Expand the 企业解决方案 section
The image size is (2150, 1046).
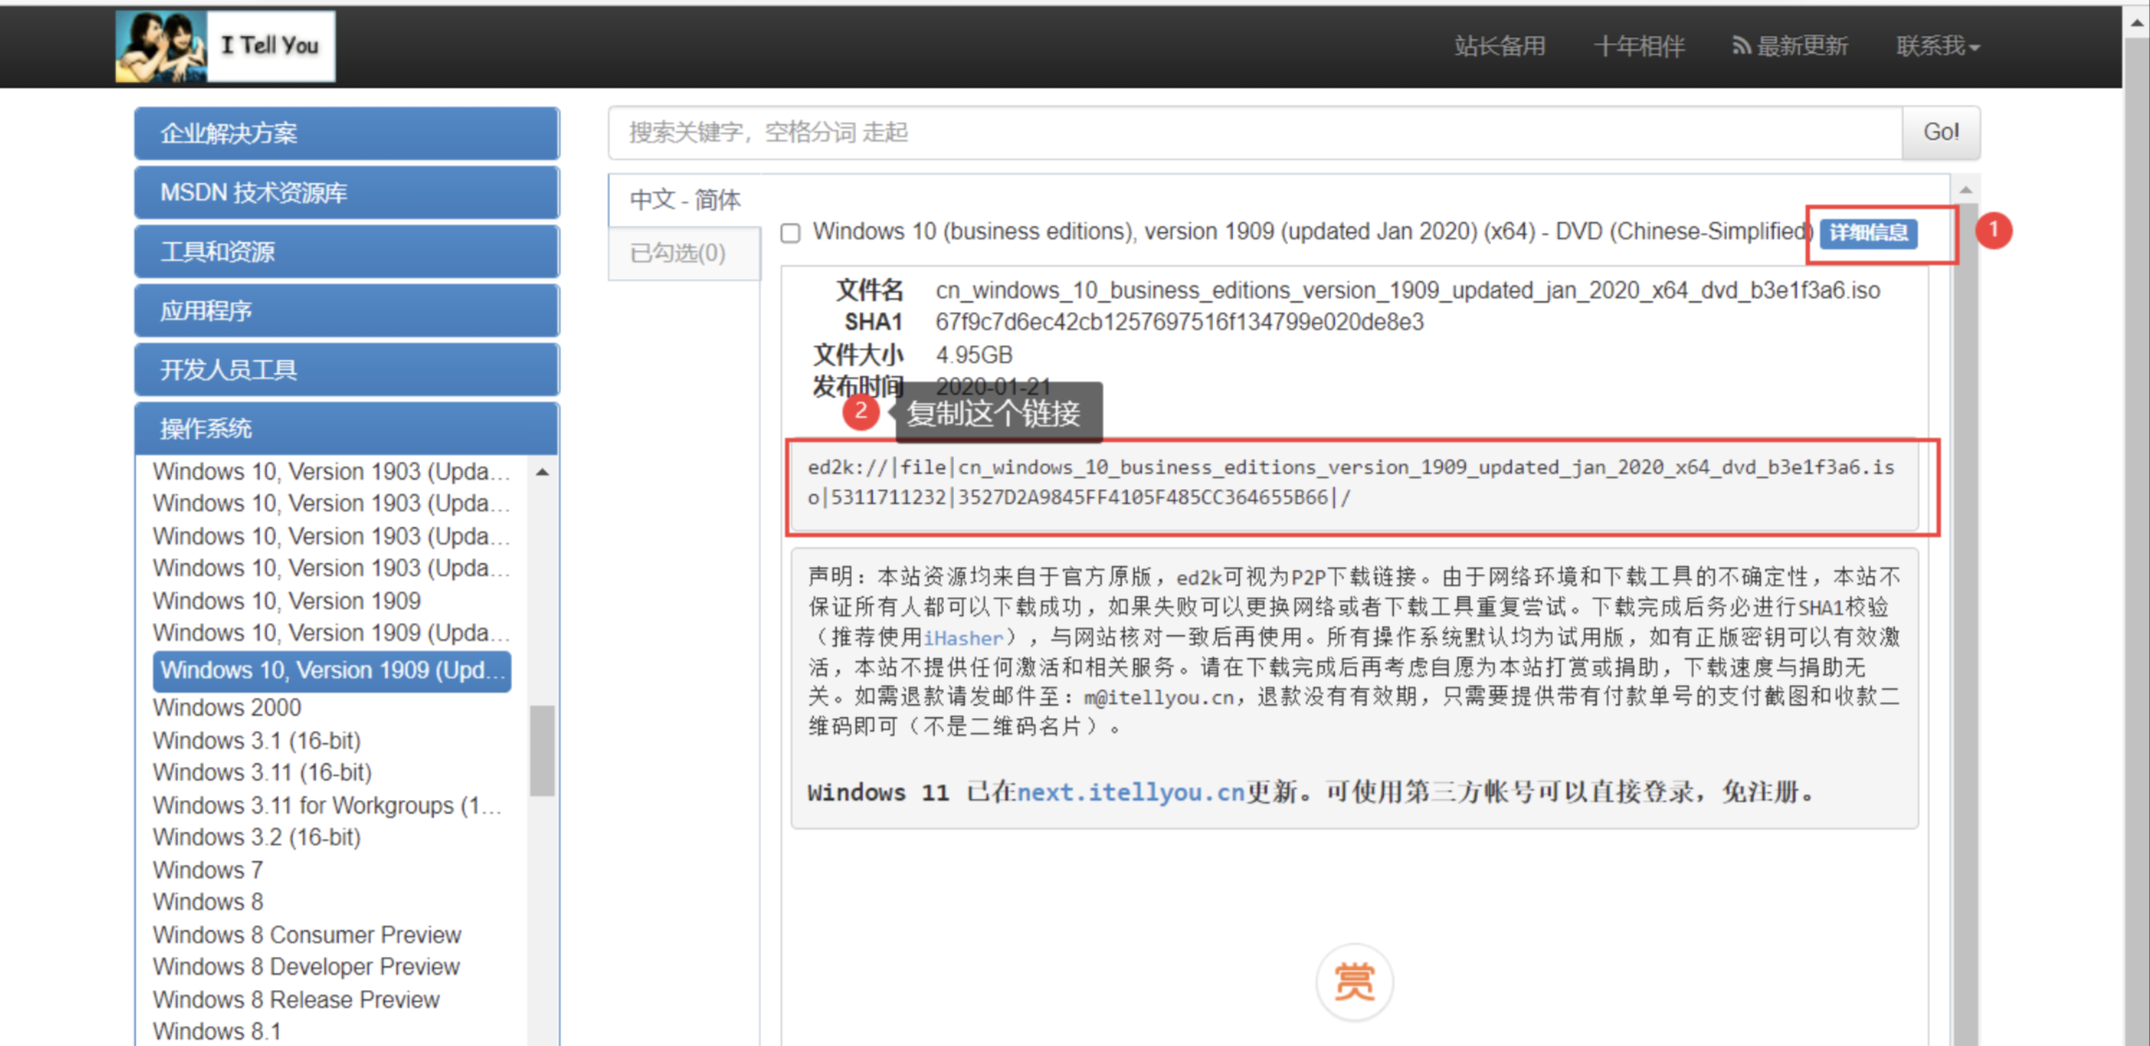[347, 133]
